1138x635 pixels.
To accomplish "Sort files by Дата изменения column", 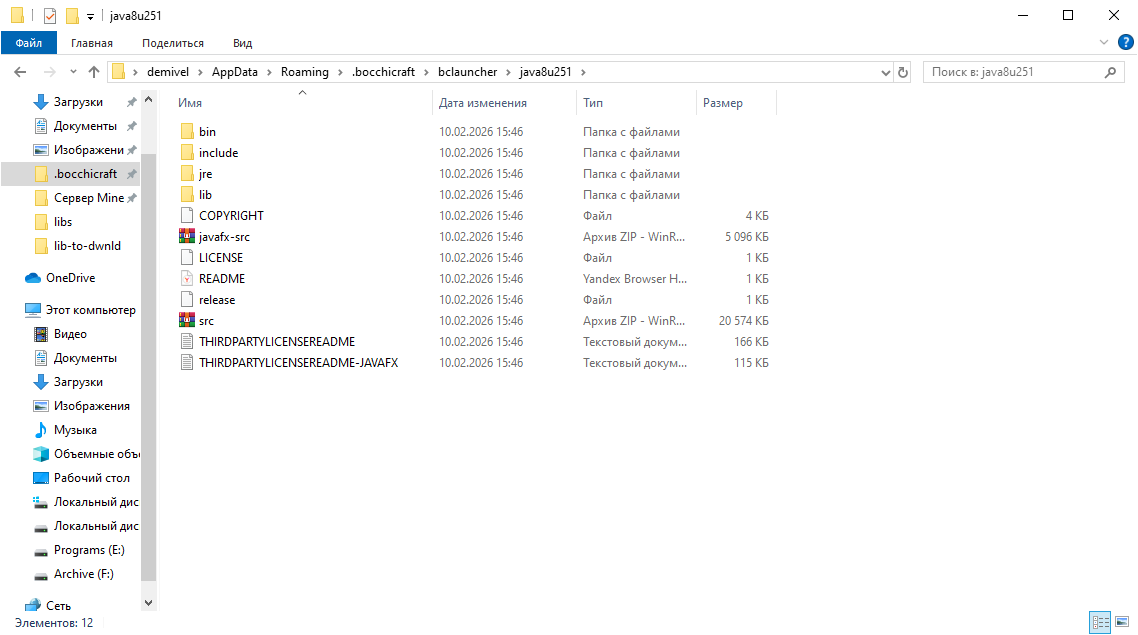I will coord(483,103).
